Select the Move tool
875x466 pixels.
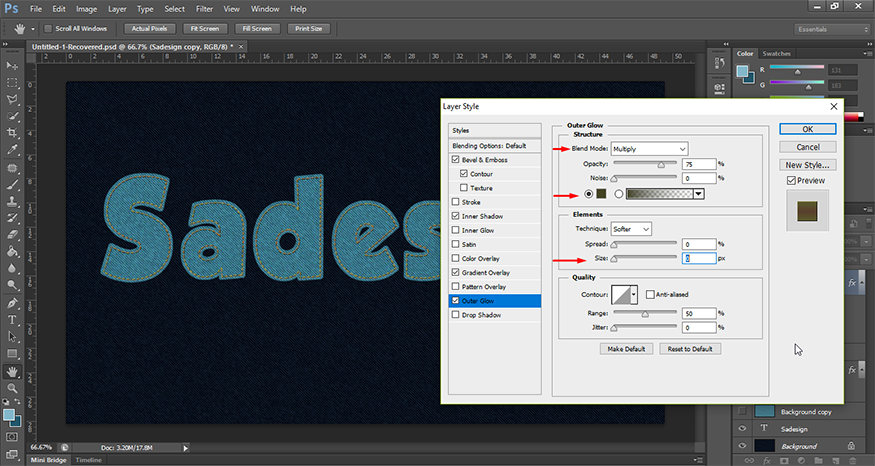(x=12, y=66)
